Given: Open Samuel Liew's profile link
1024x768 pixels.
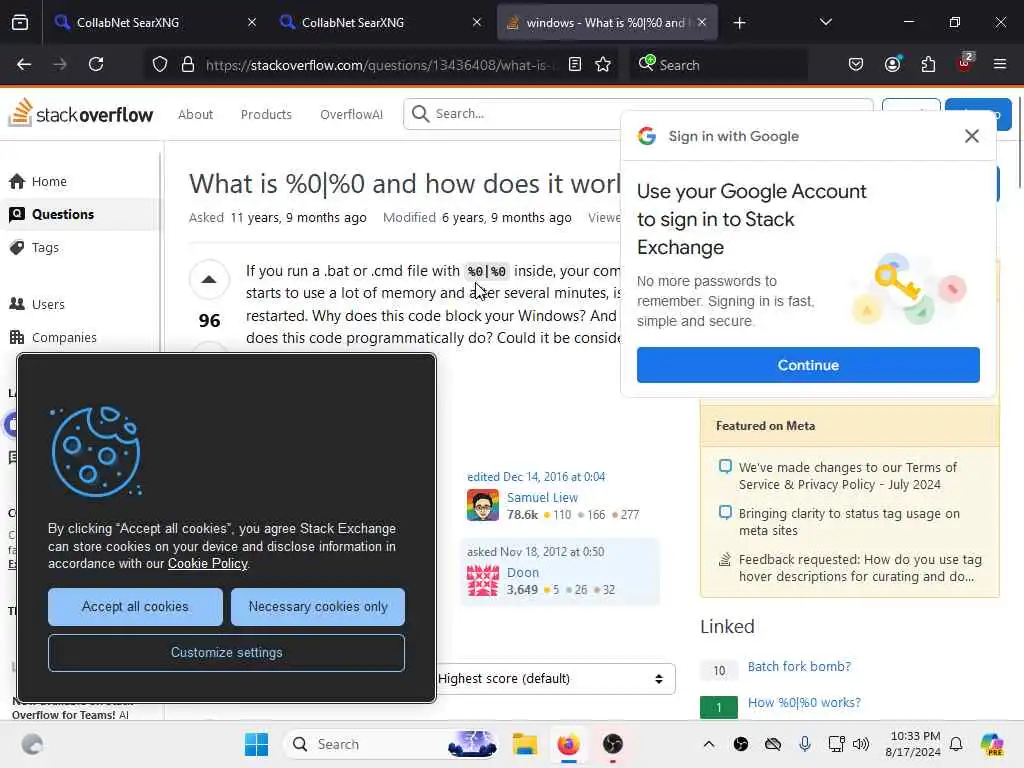Looking at the screenshot, I should point(542,498).
